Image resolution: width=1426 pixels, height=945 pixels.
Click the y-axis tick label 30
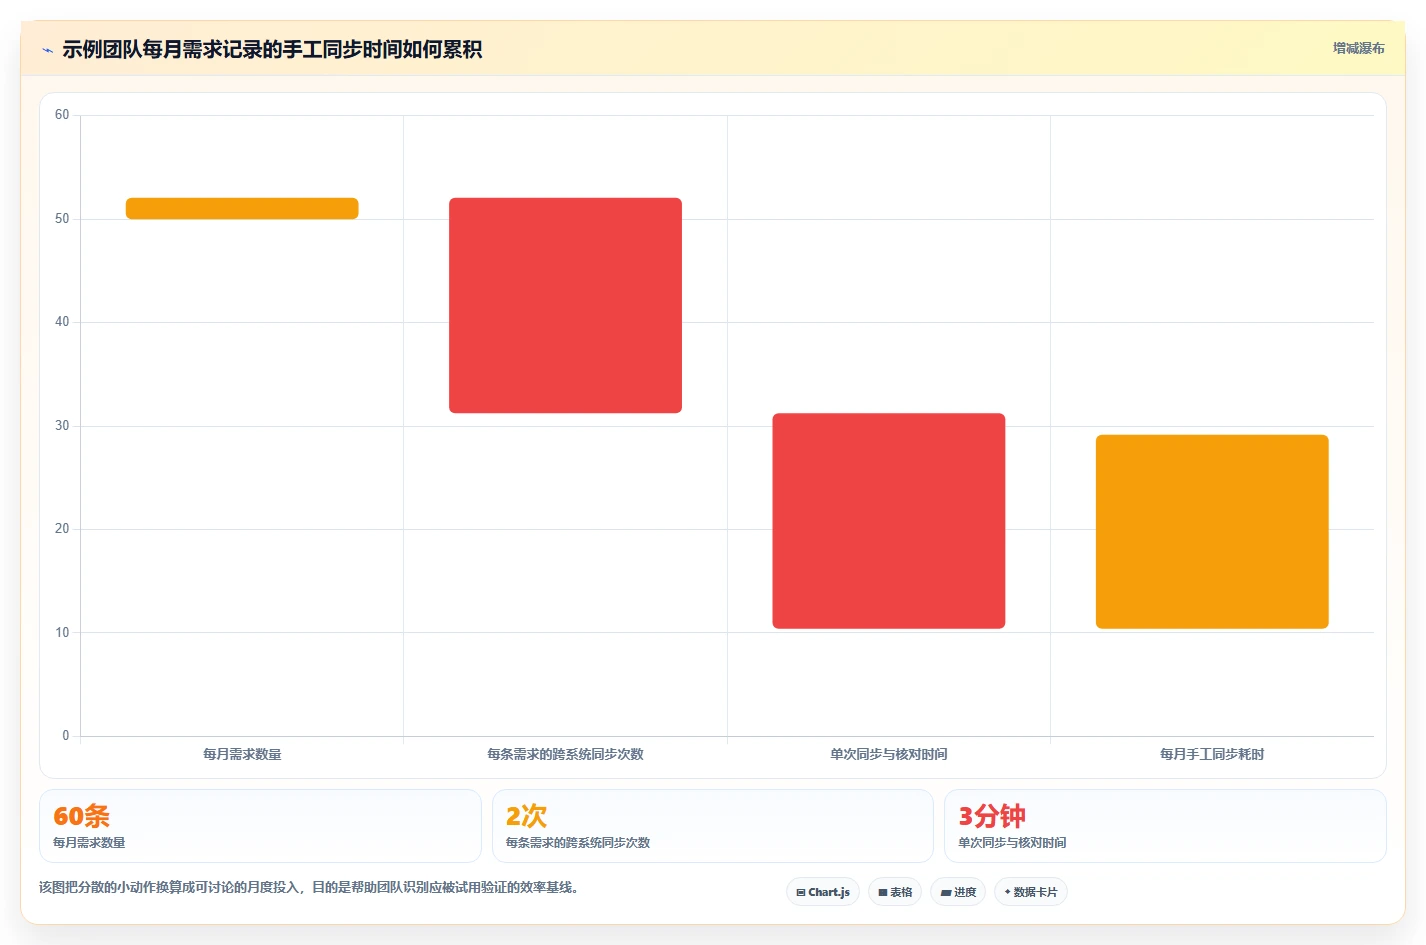click(62, 426)
